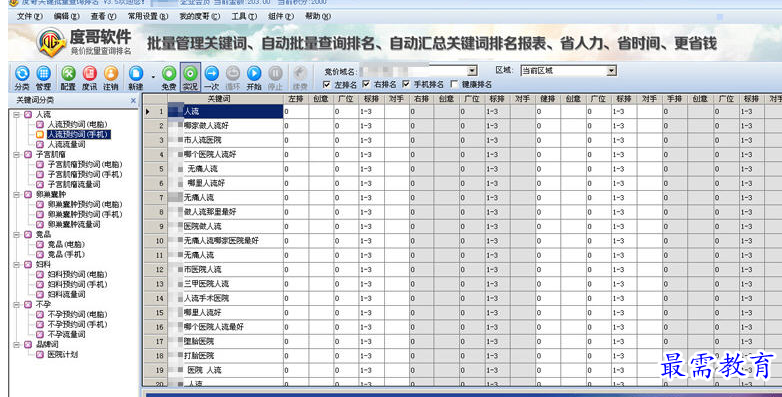Click the icon beside 妇科流量词
Screen dimensions: 782x397
pyautogui.click(x=40, y=294)
